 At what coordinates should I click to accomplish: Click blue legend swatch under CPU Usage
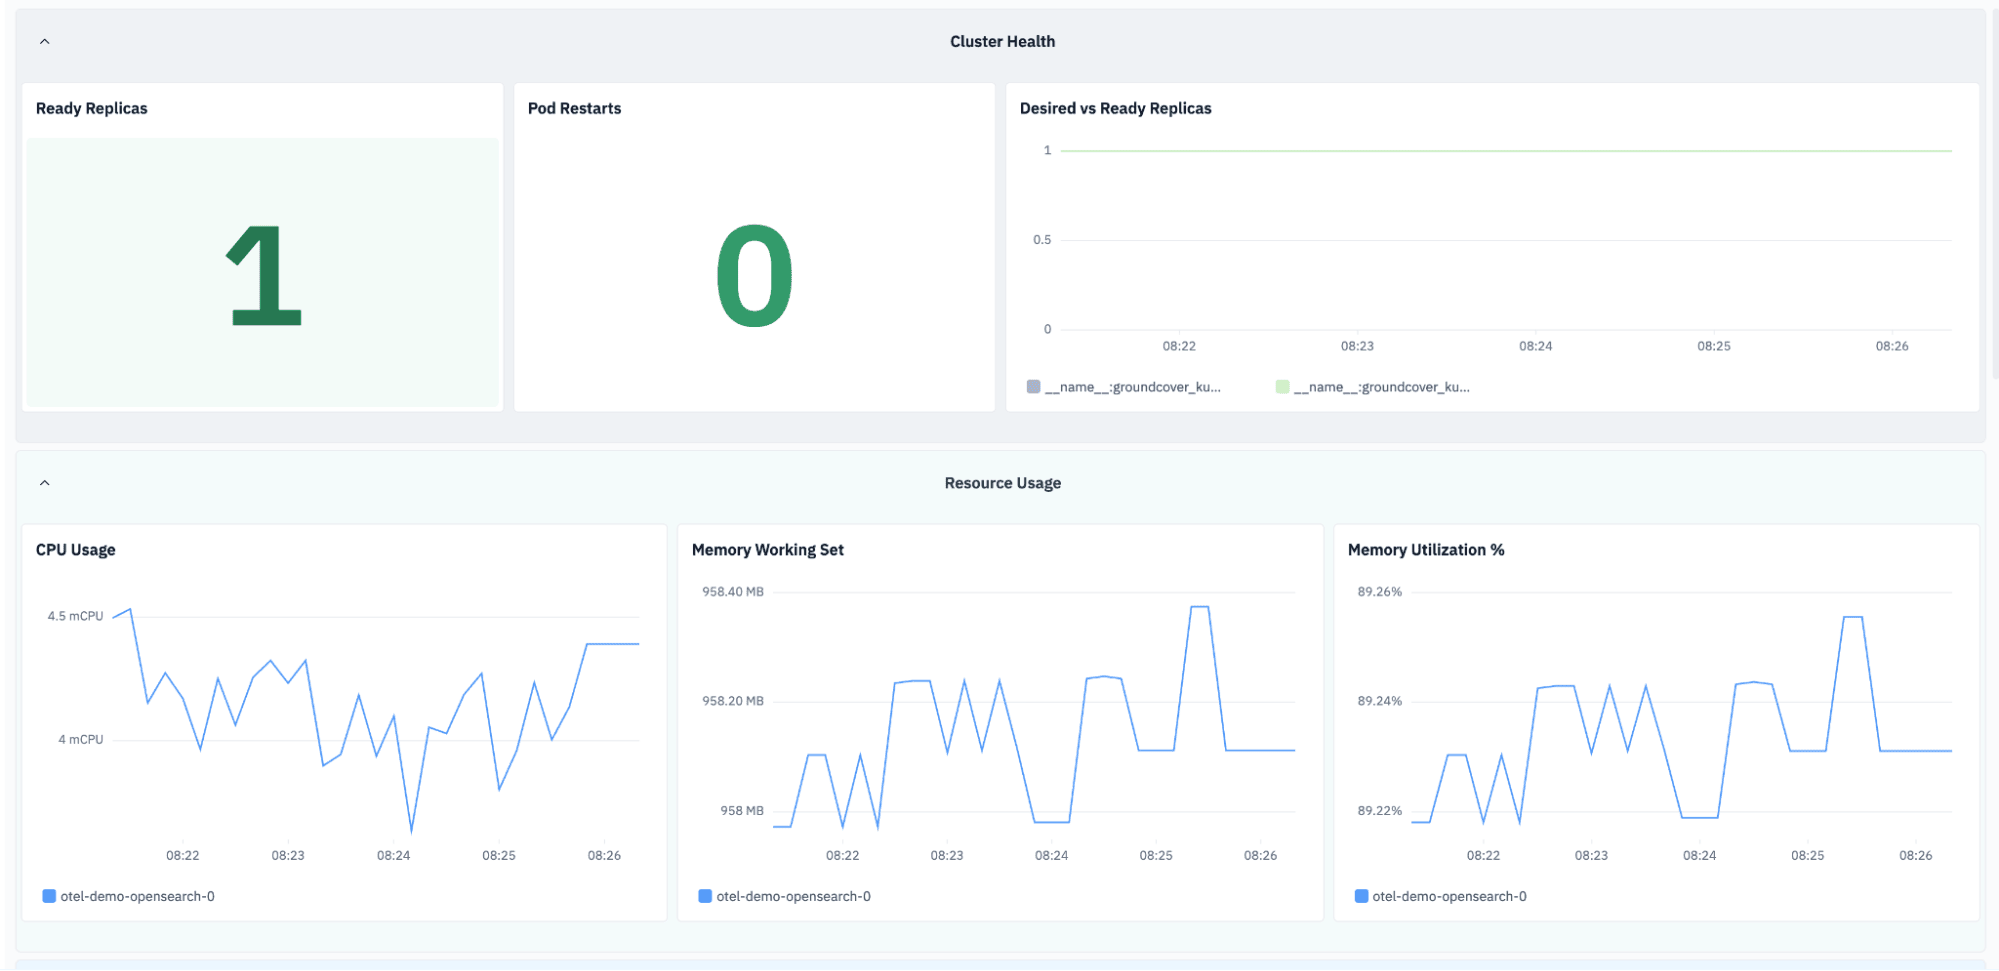pyautogui.click(x=49, y=896)
